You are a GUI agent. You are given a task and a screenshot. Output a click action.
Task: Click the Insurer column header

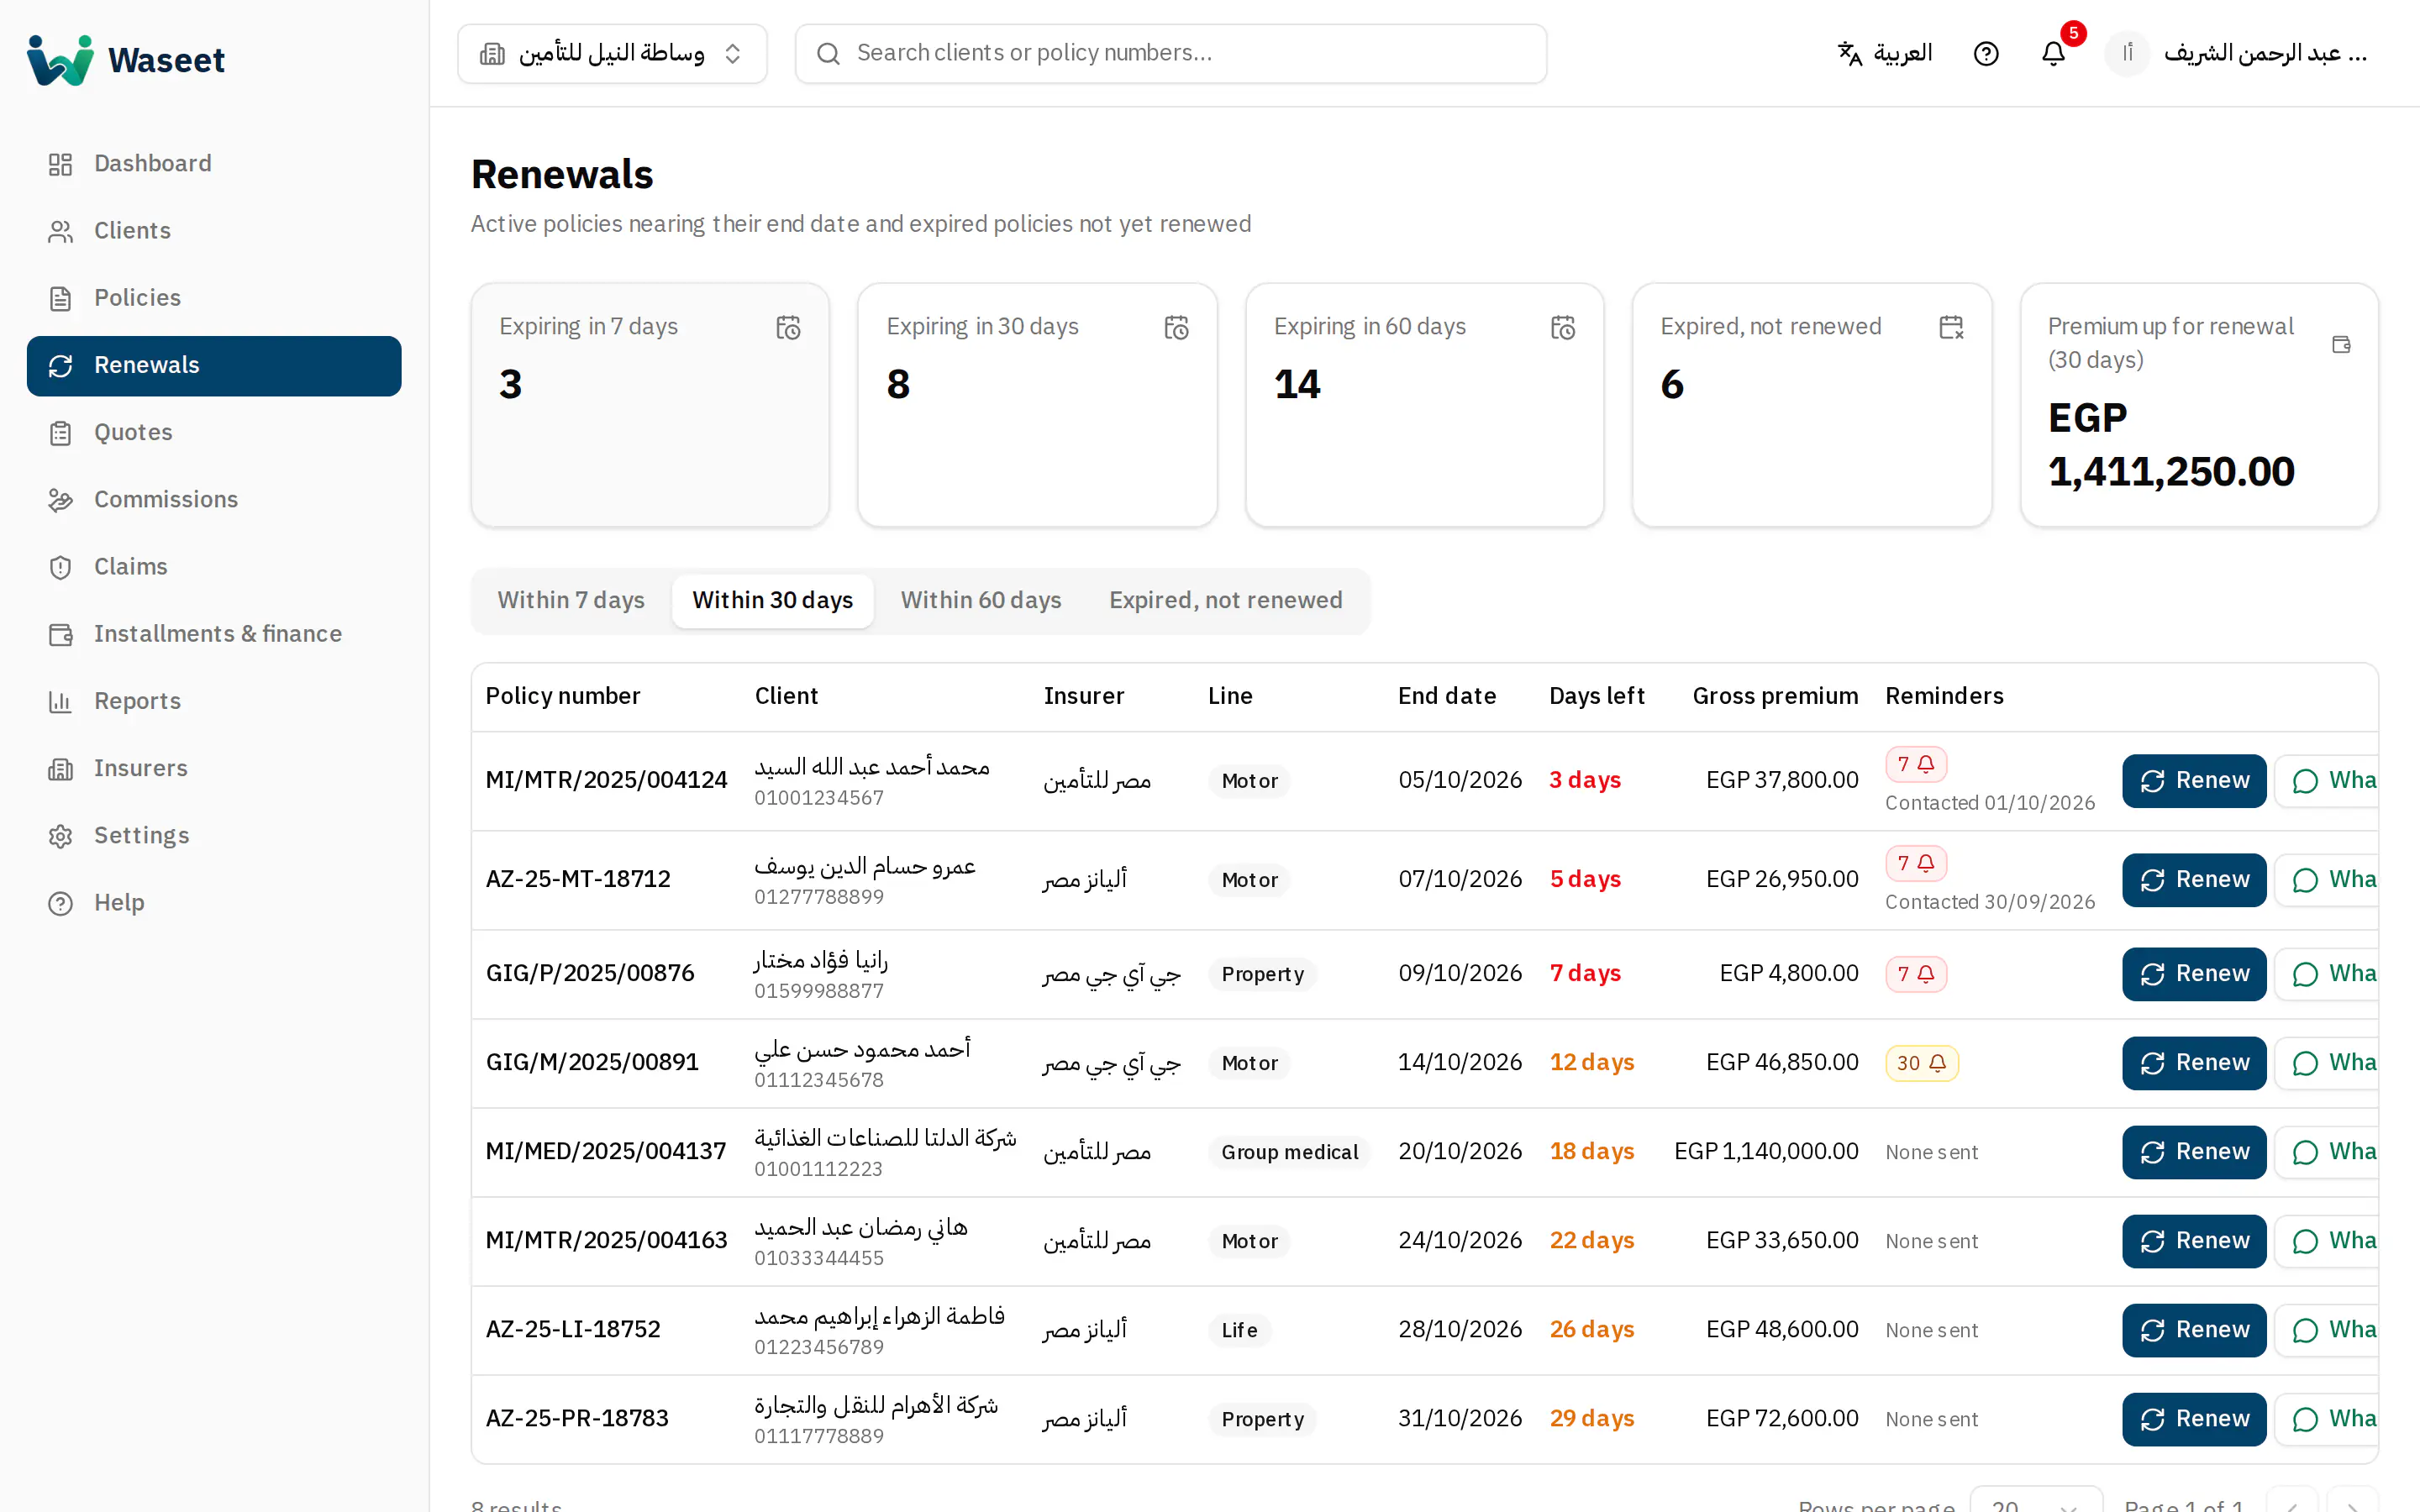1084,696
